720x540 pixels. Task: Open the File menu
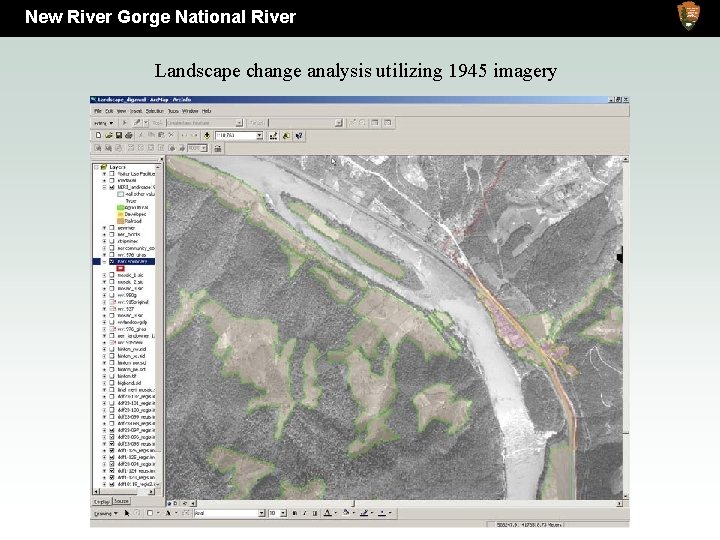coord(97,111)
